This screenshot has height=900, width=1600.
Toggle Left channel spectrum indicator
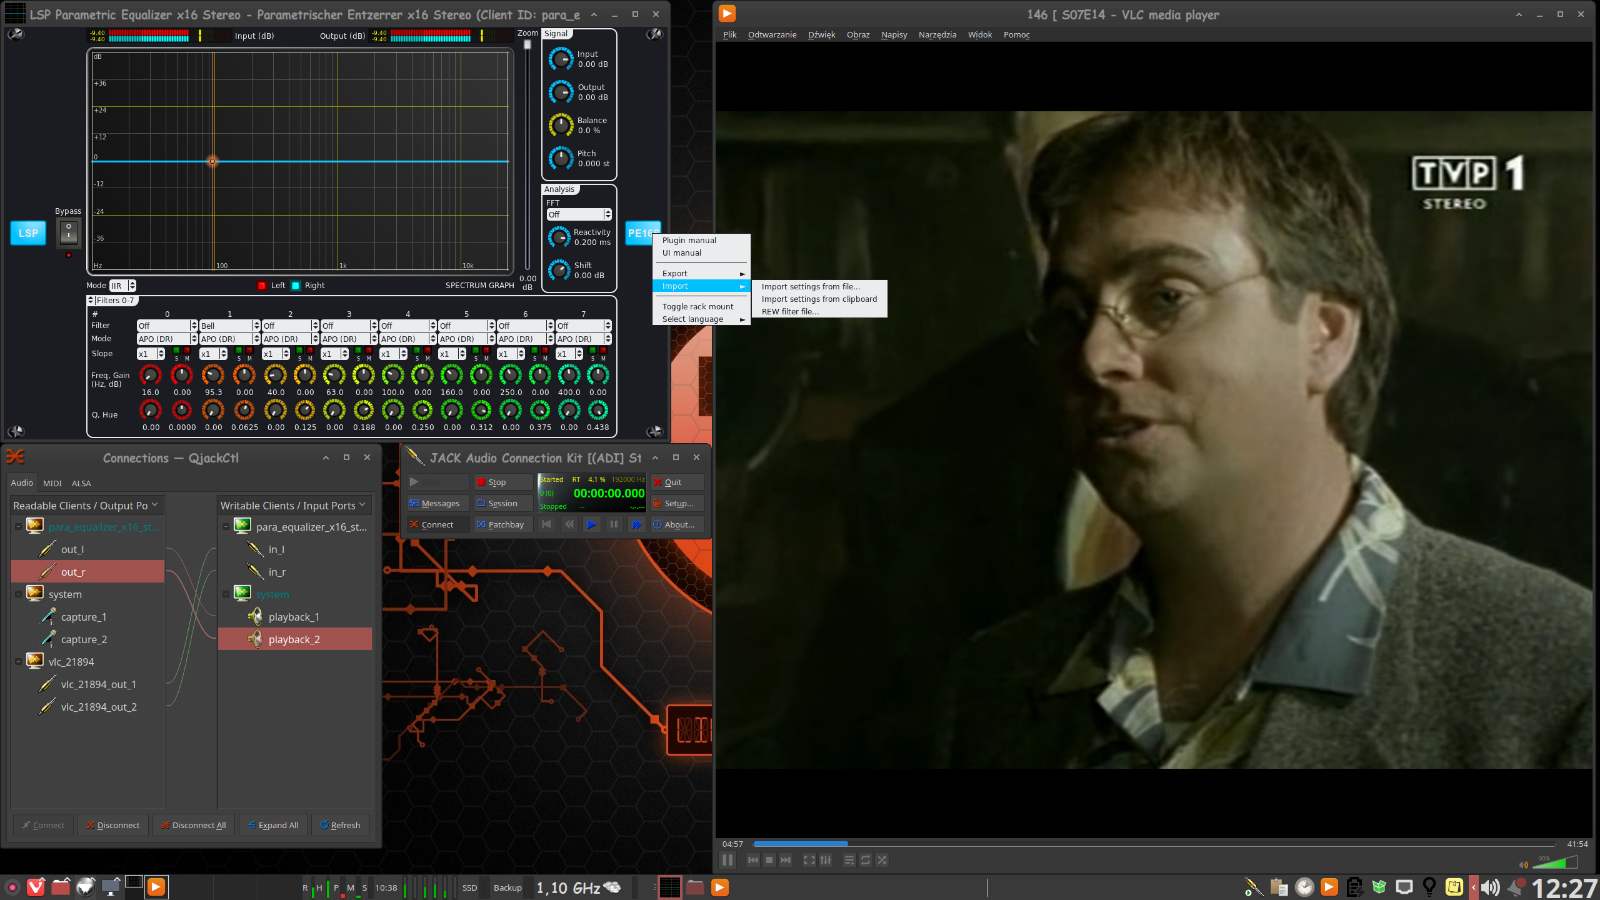[262, 285]
